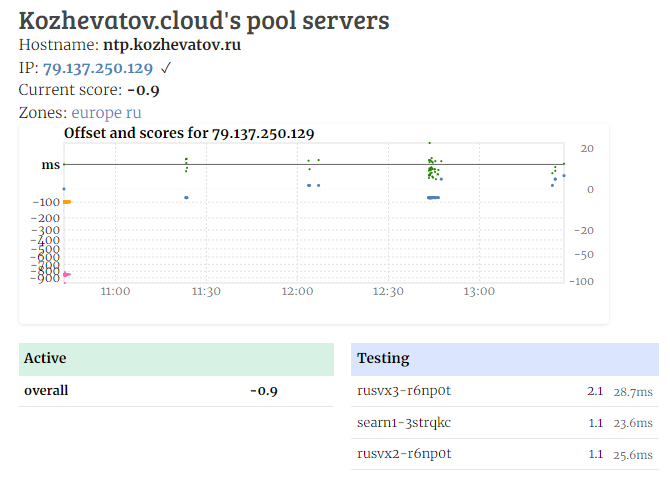Click the blue score bar near 12:45
This screenshot has width=670, height=480.
tap(433, 198)
